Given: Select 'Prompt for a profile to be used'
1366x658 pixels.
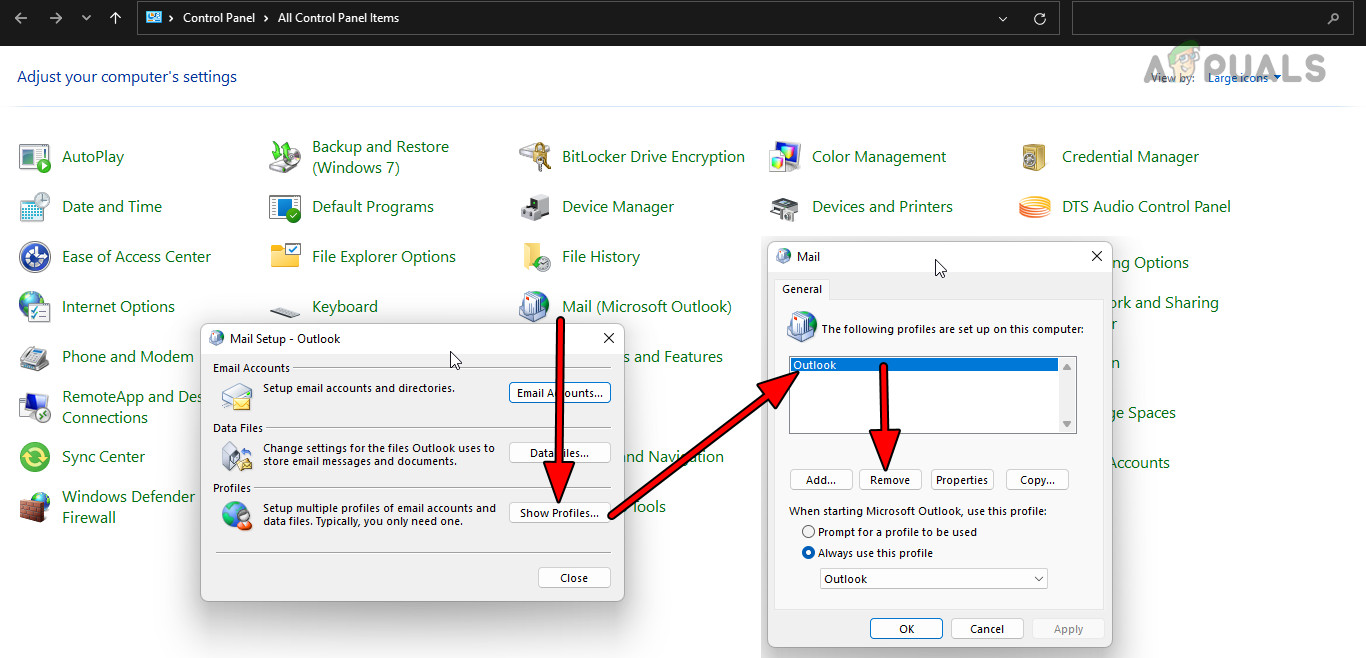Looking at the screenshot, I should click(x=808, y=531).
